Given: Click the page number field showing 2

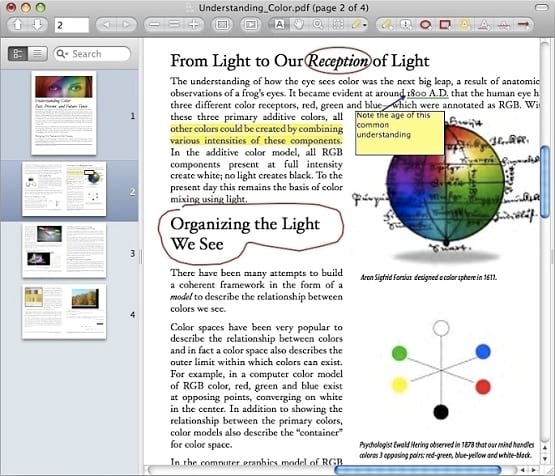Looking at the screenshot, I should coord(71,25).
